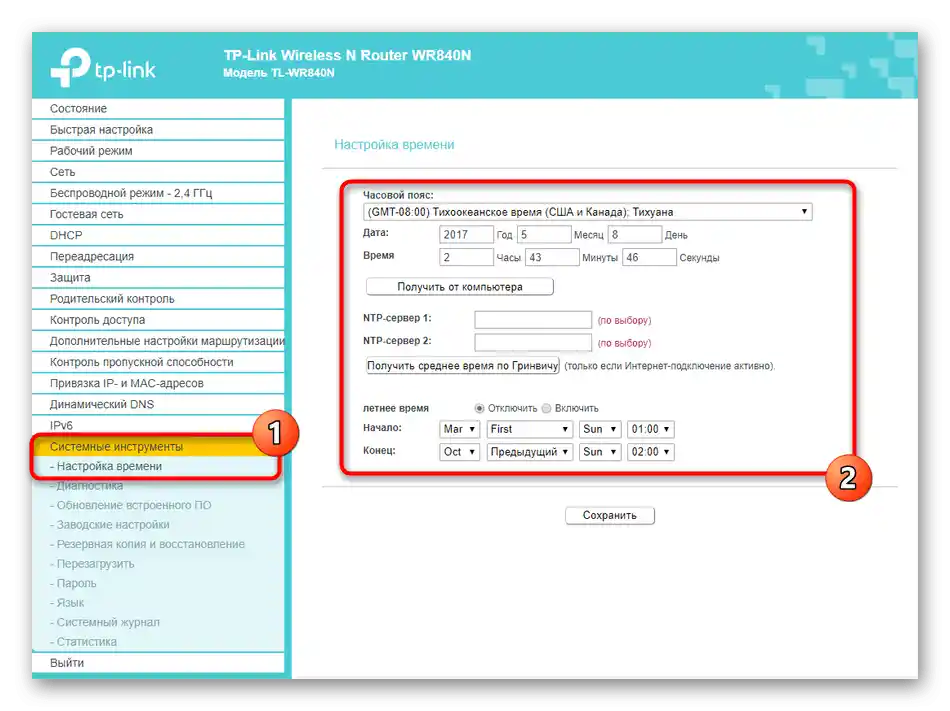Open the Язык submenu
950x711 pixels.
pos(67,603)
